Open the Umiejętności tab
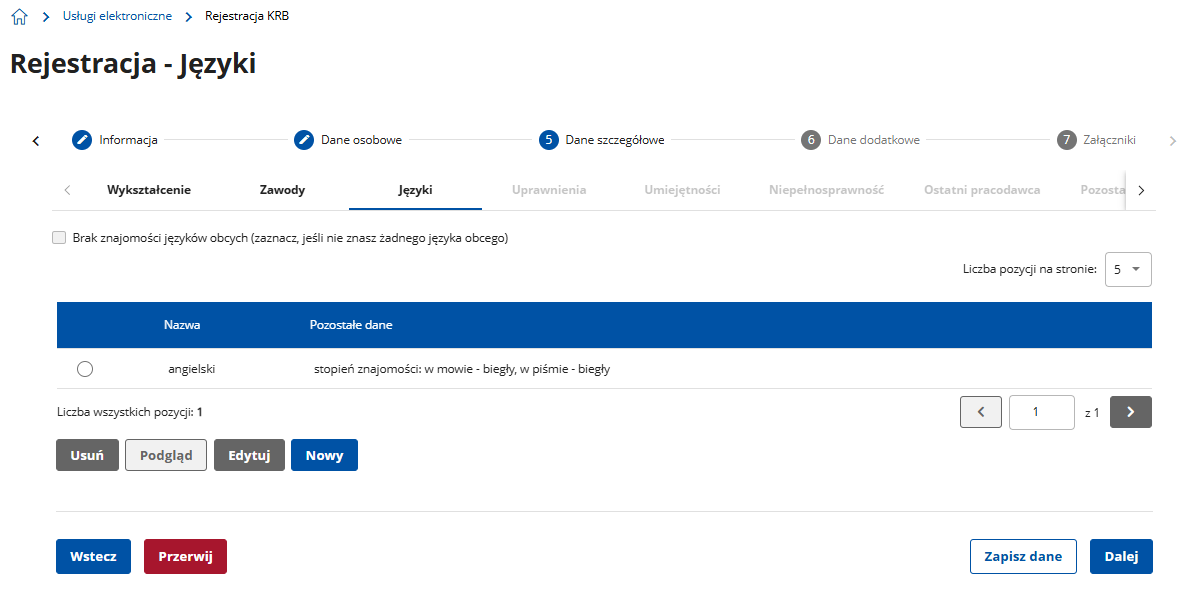The width and height of the screenshot is (1201, 589). tap(682, 189)
